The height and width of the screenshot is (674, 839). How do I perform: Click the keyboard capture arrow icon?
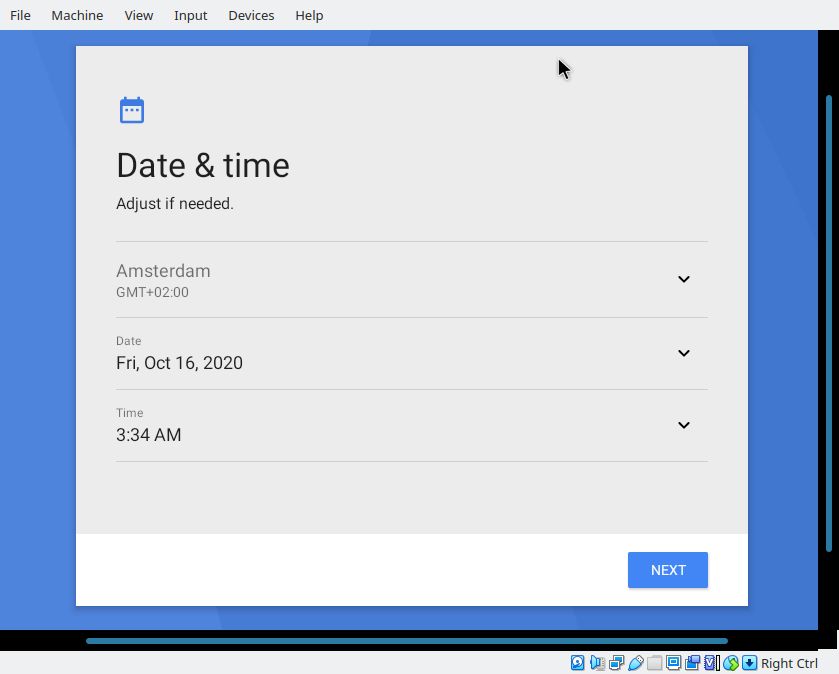(750, 663)
